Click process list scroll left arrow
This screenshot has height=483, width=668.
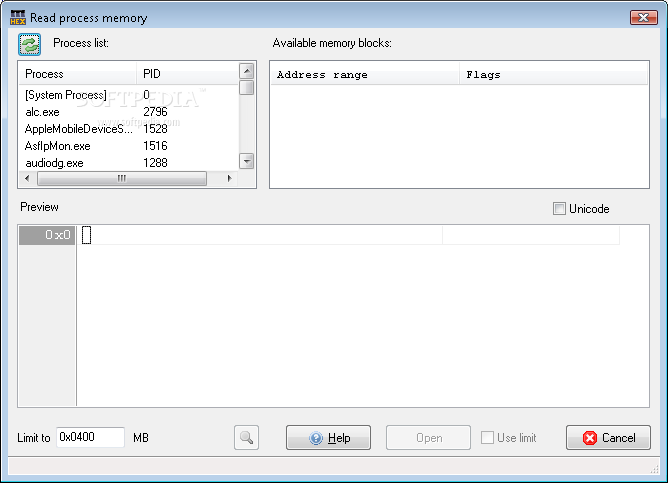click(x=27, y=178)
